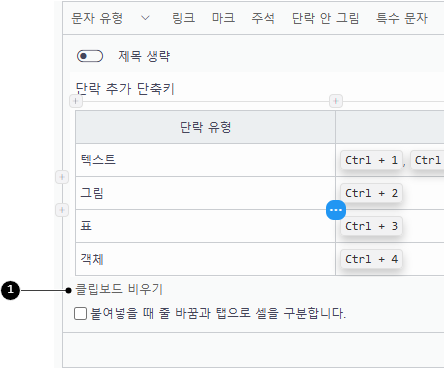Expand the chevron next to 문자 유형
Image resolution: width=445 pixels, height=369 pixels.
click(x=145, y=18)
